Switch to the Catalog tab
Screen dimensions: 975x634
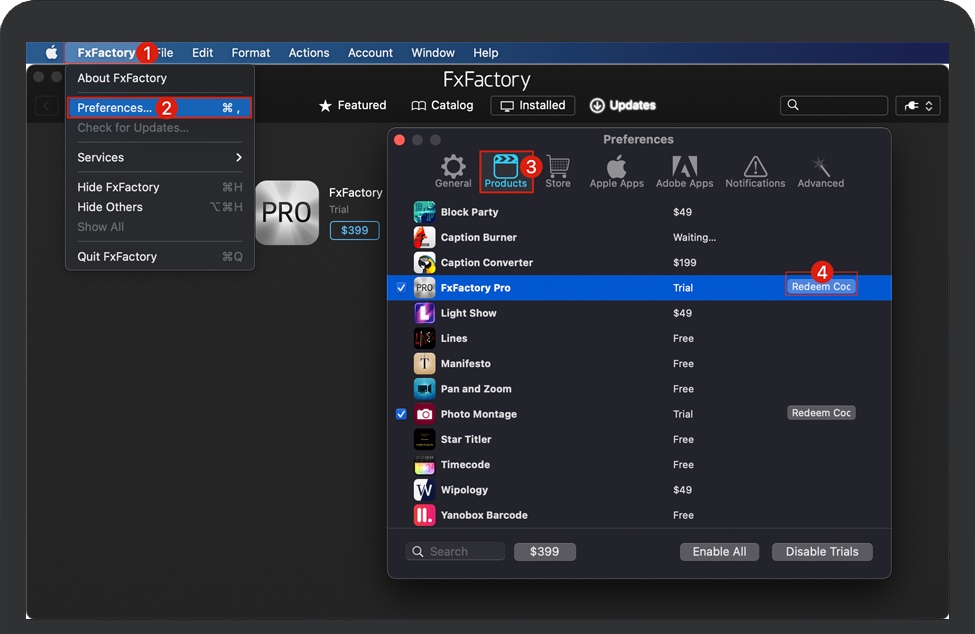pos(442,105)
